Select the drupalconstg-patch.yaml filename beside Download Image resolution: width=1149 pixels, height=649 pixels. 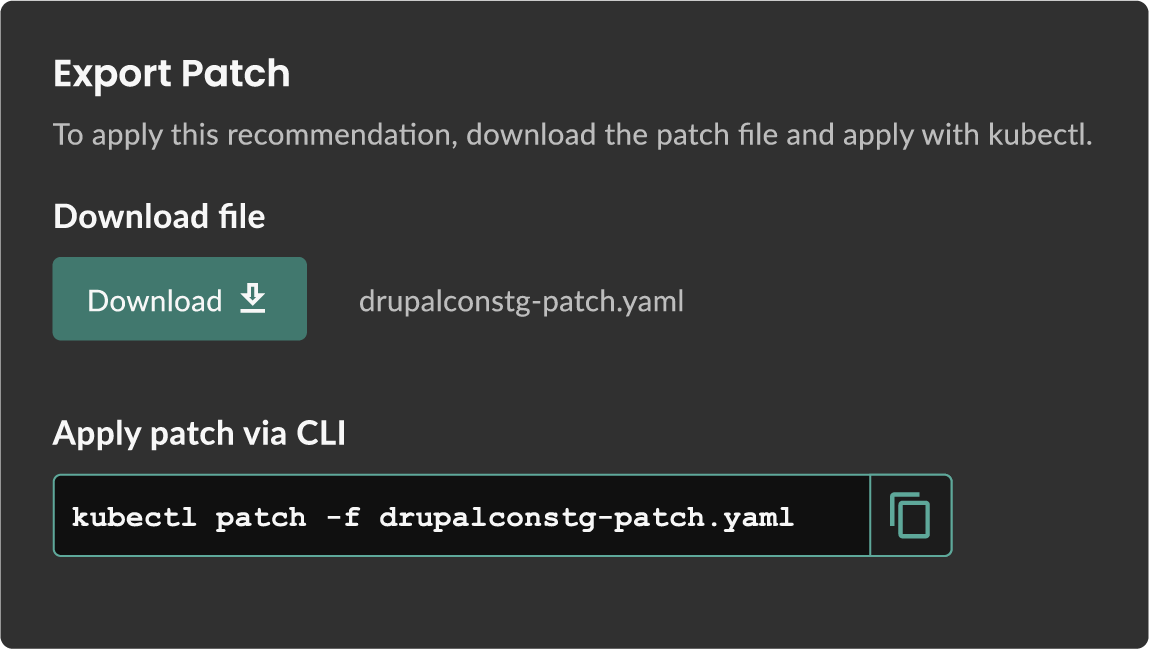click(521, 301)
